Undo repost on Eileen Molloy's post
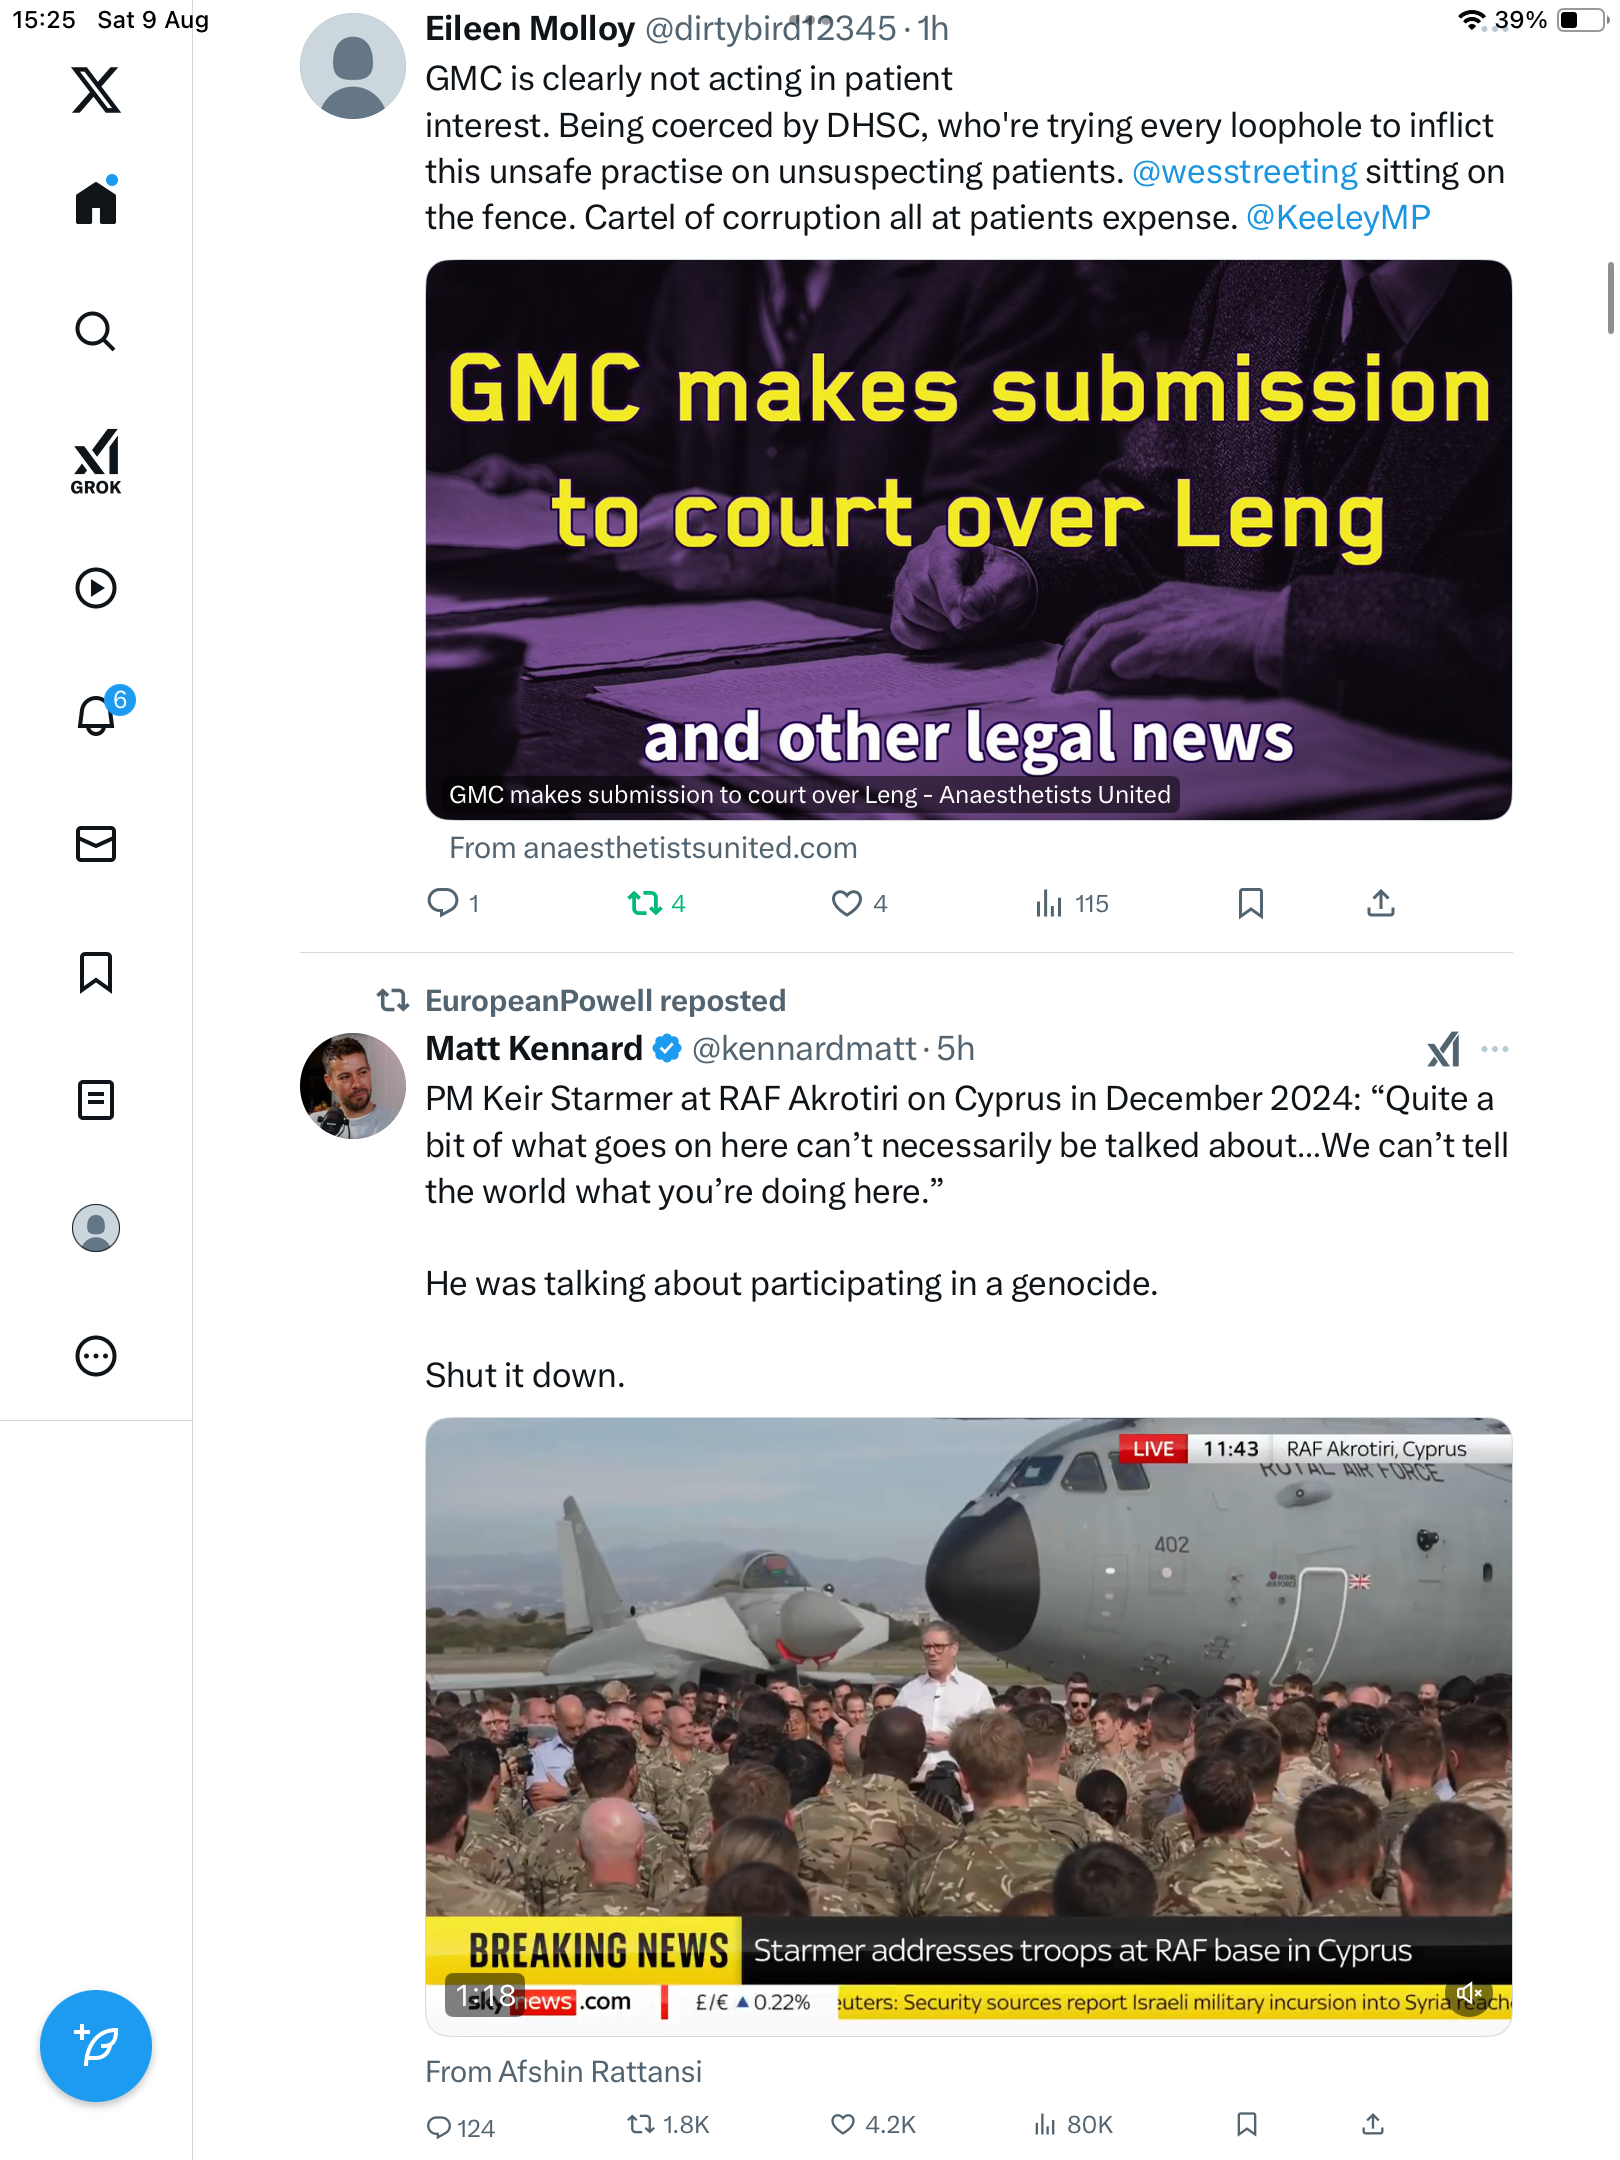Viewport: 1620px width, 2160px height. 645,904
